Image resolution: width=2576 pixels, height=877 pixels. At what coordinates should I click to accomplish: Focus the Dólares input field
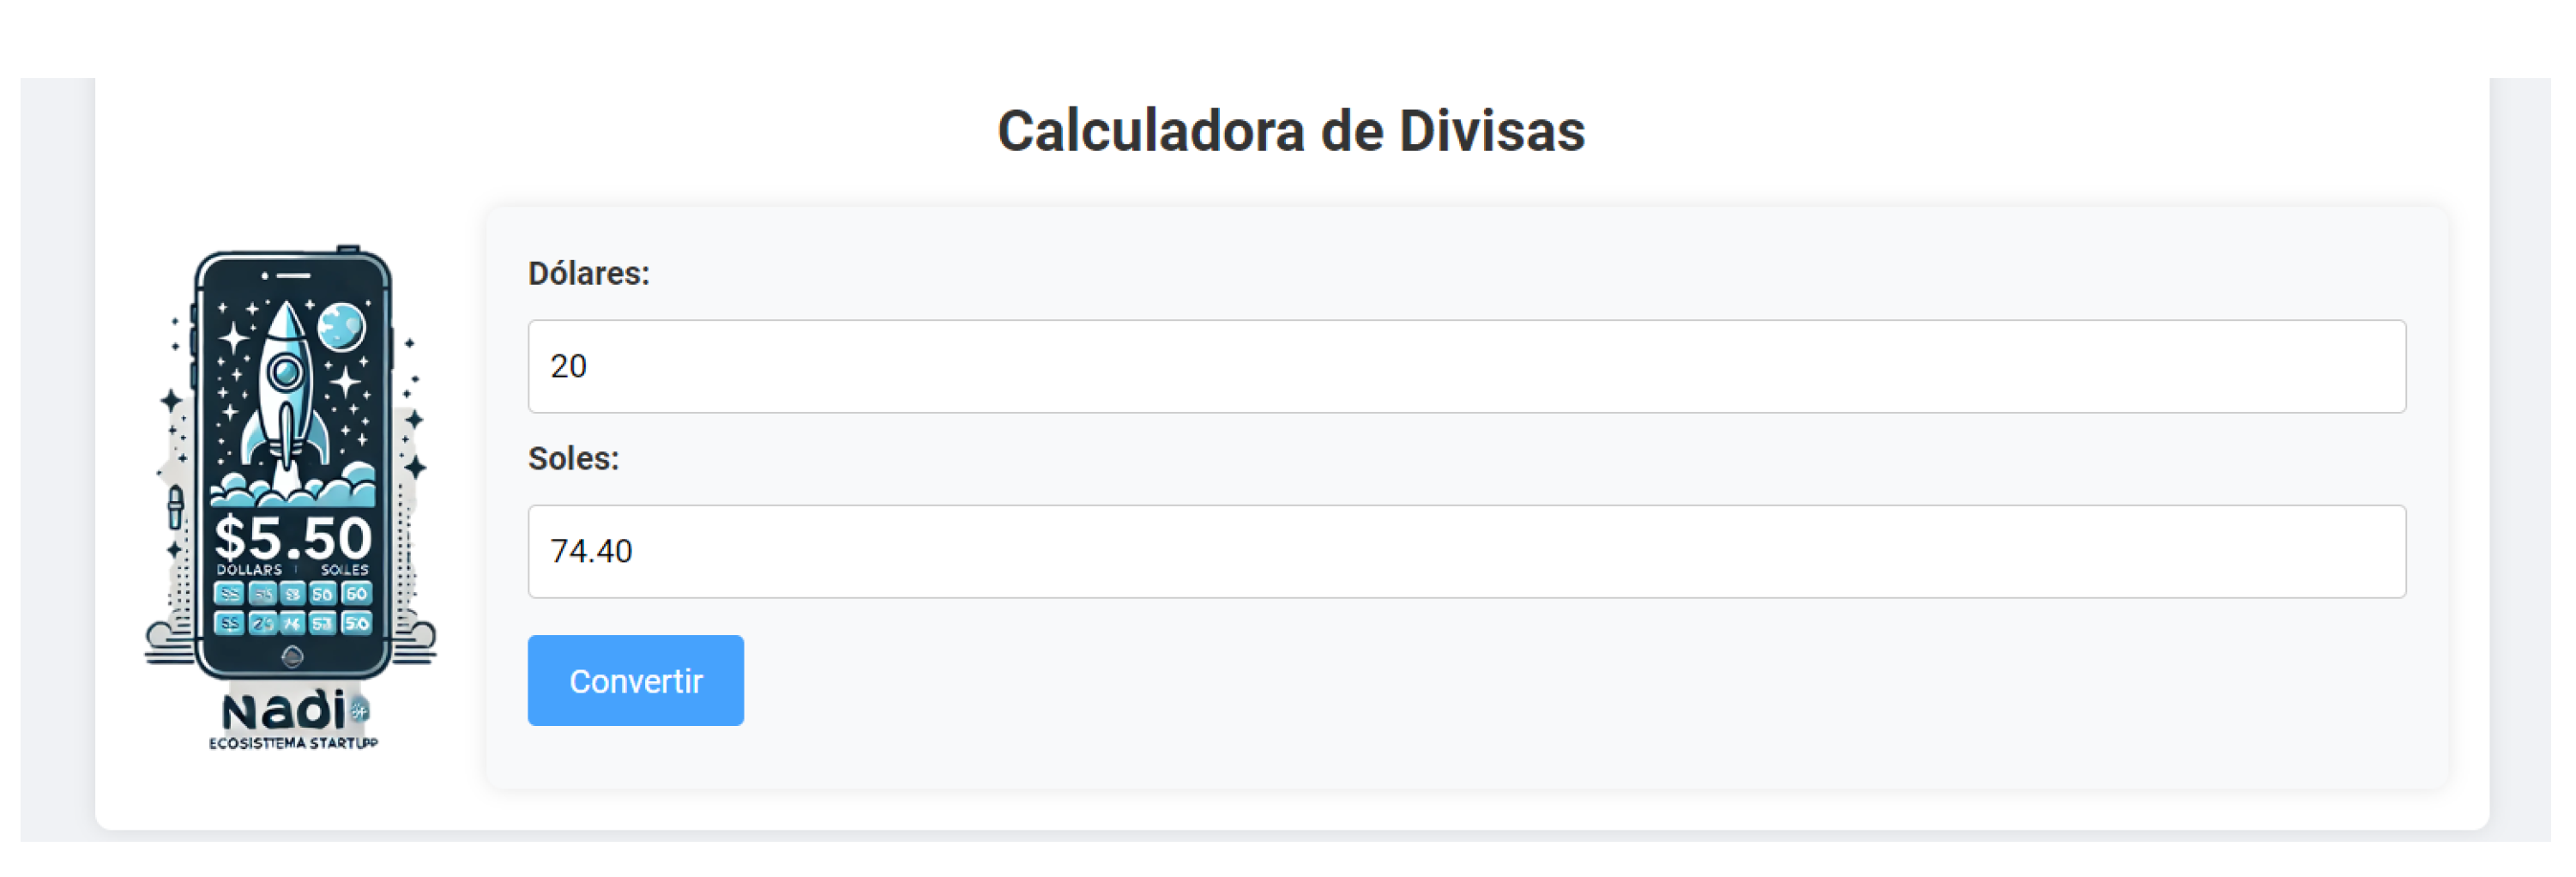pyautogui.click(x=1466, y=366)
